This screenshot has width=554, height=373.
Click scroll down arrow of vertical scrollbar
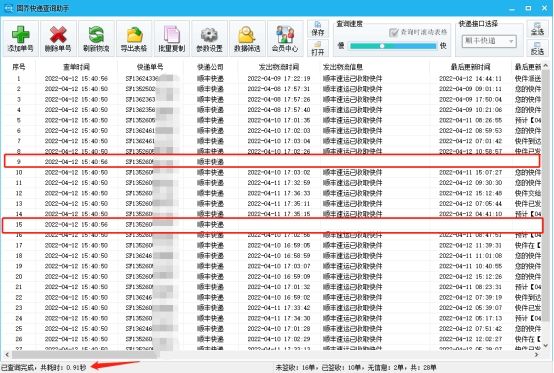click(x=545, y=346)
